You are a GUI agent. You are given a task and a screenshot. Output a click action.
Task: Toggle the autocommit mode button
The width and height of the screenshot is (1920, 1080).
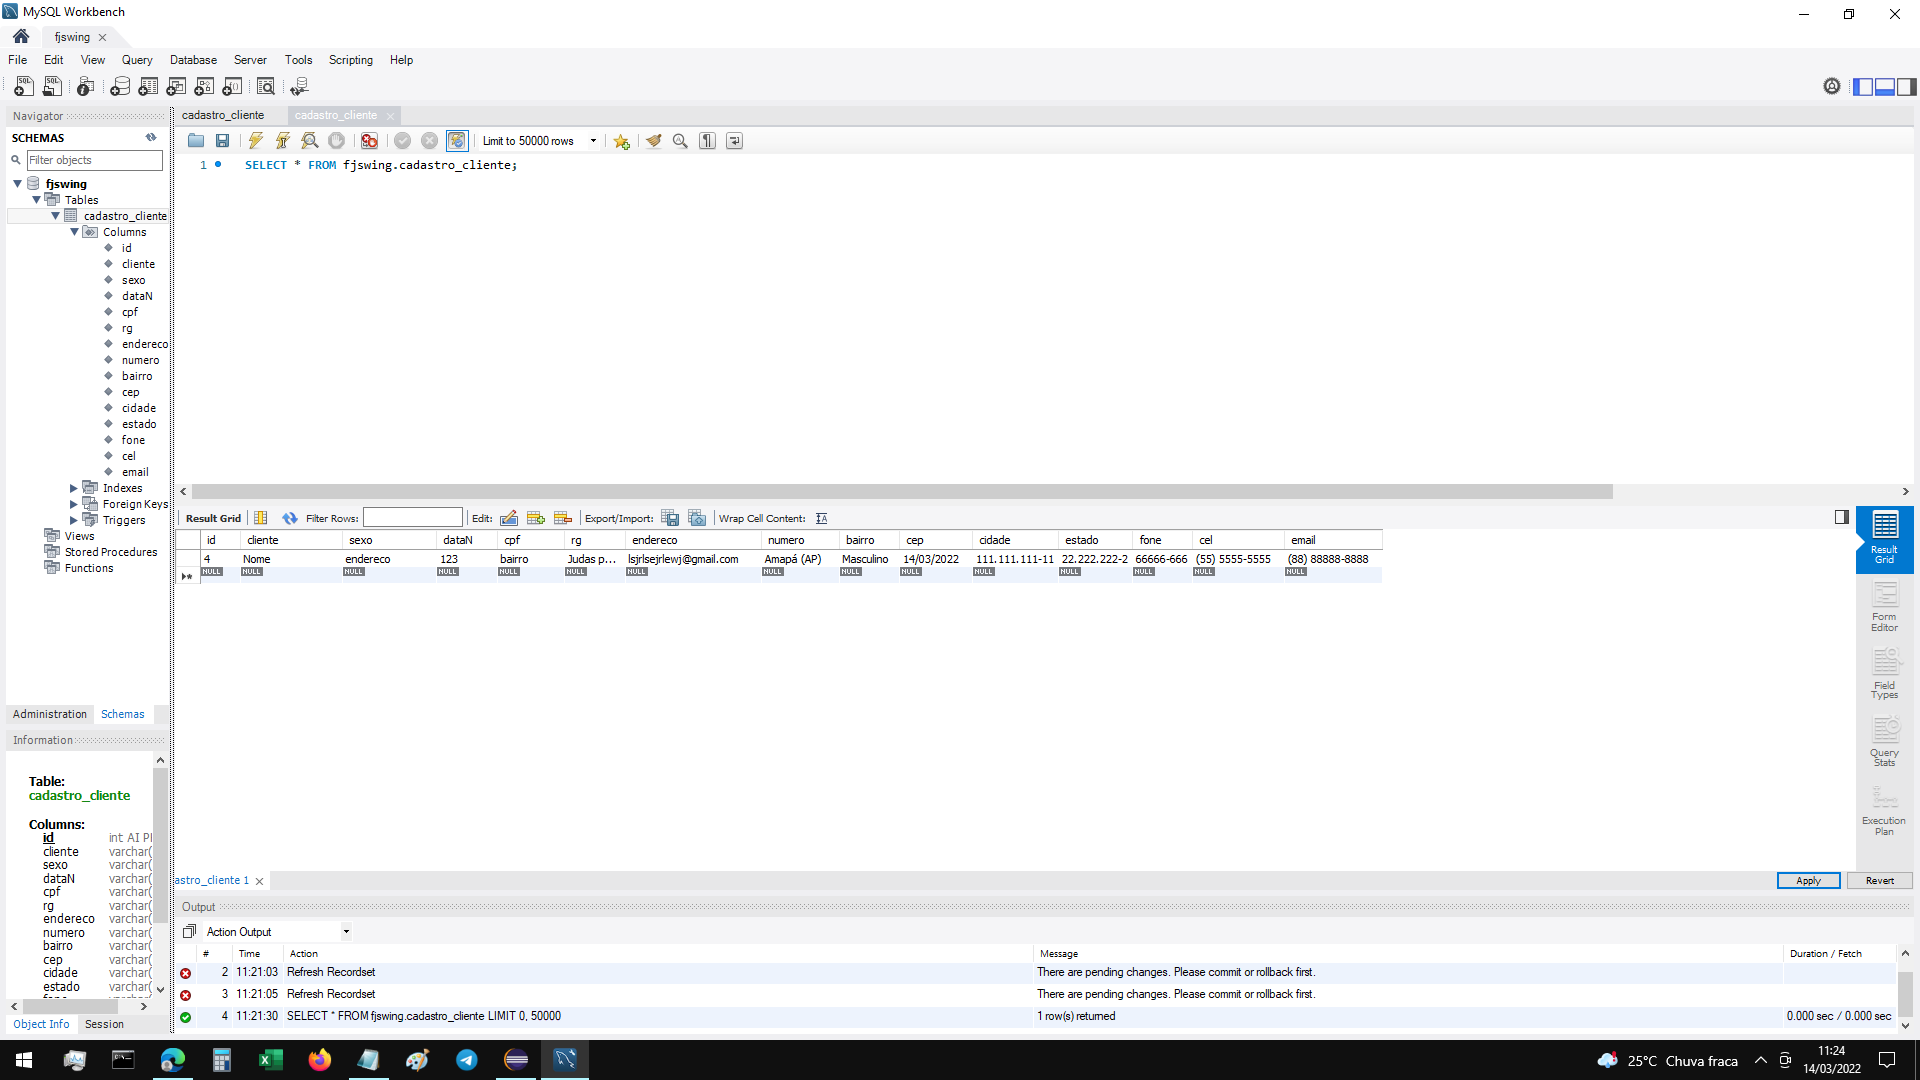[x=457, y=141]
